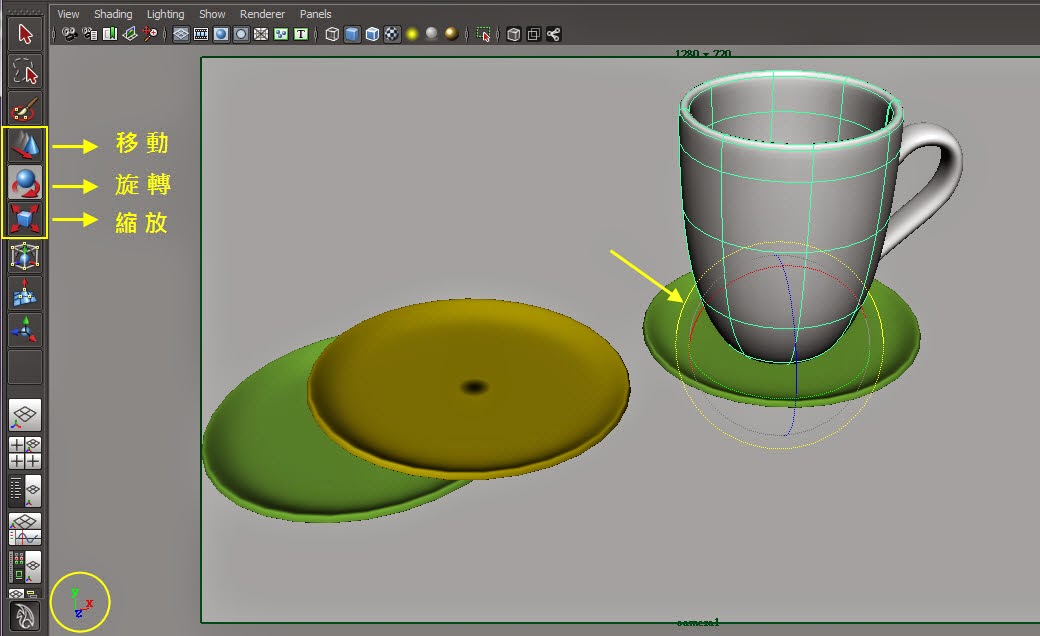Toggle textured display checker icon
This screenshot has width=1040, height=636.
[392, 34]
